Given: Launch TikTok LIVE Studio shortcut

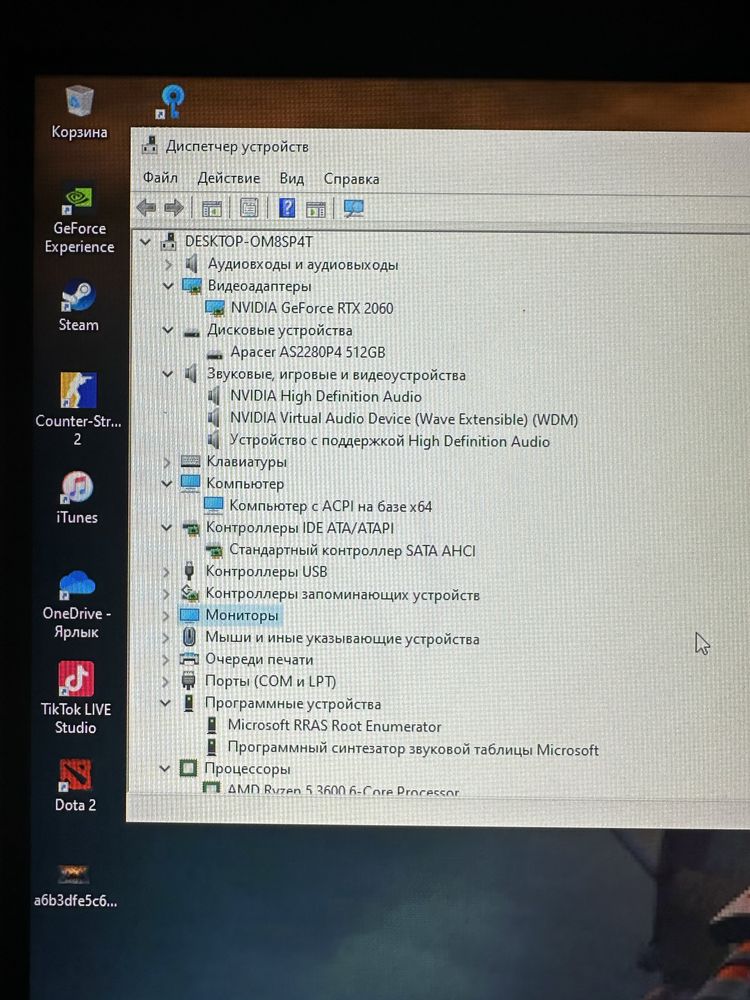Looking at the screenshot, I should 76,698.
